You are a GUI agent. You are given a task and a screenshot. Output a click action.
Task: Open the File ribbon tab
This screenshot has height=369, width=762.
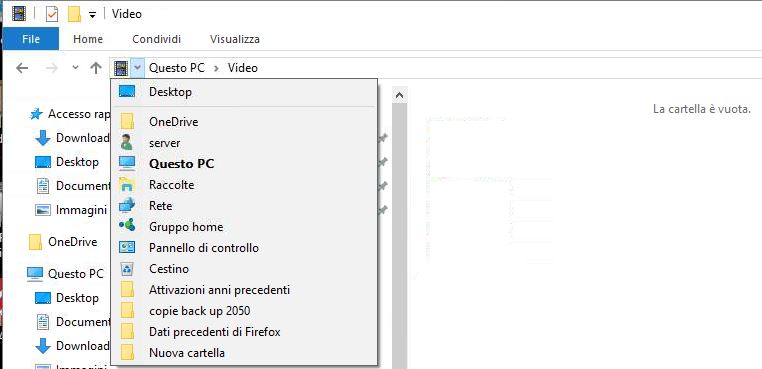tap(31, 39)
